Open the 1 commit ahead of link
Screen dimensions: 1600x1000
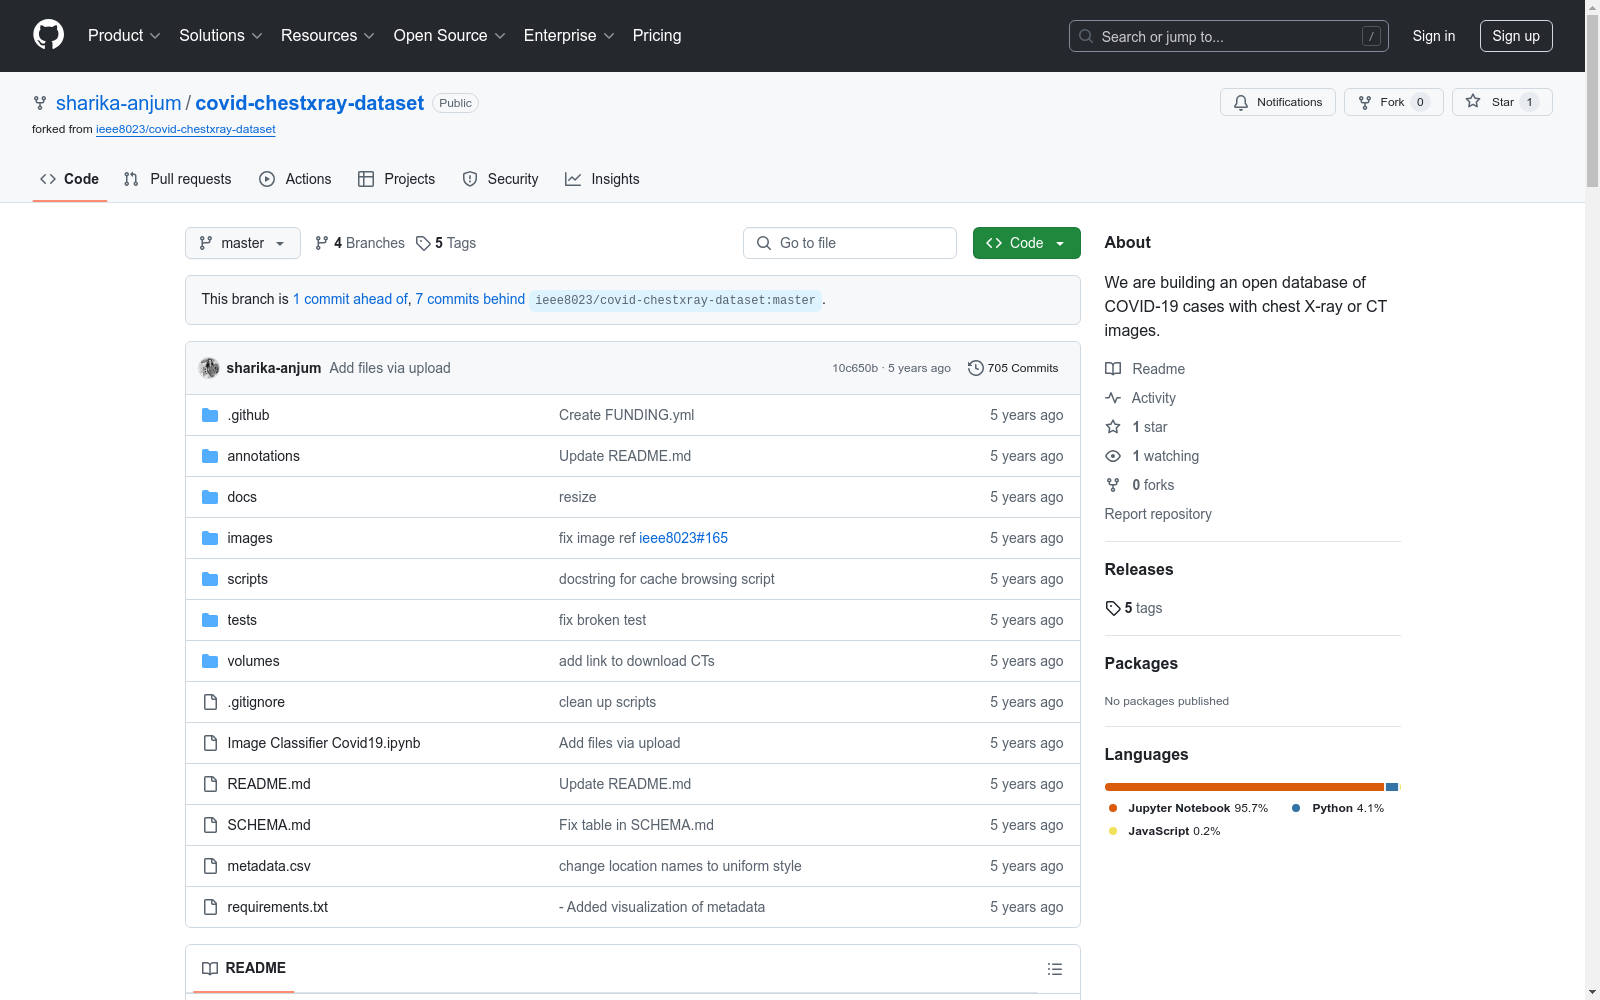[x=351, y=299]
